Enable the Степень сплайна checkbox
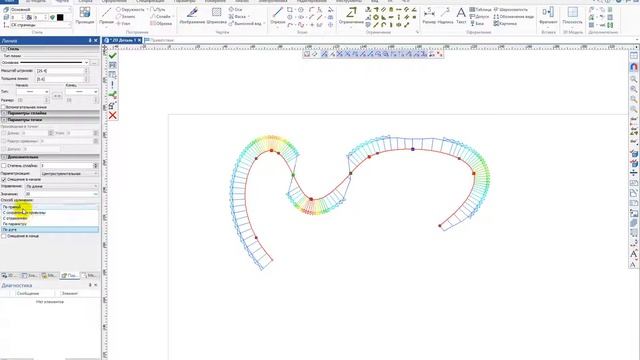The width and height of the screenshot is (640, 360). pos(4,166)
